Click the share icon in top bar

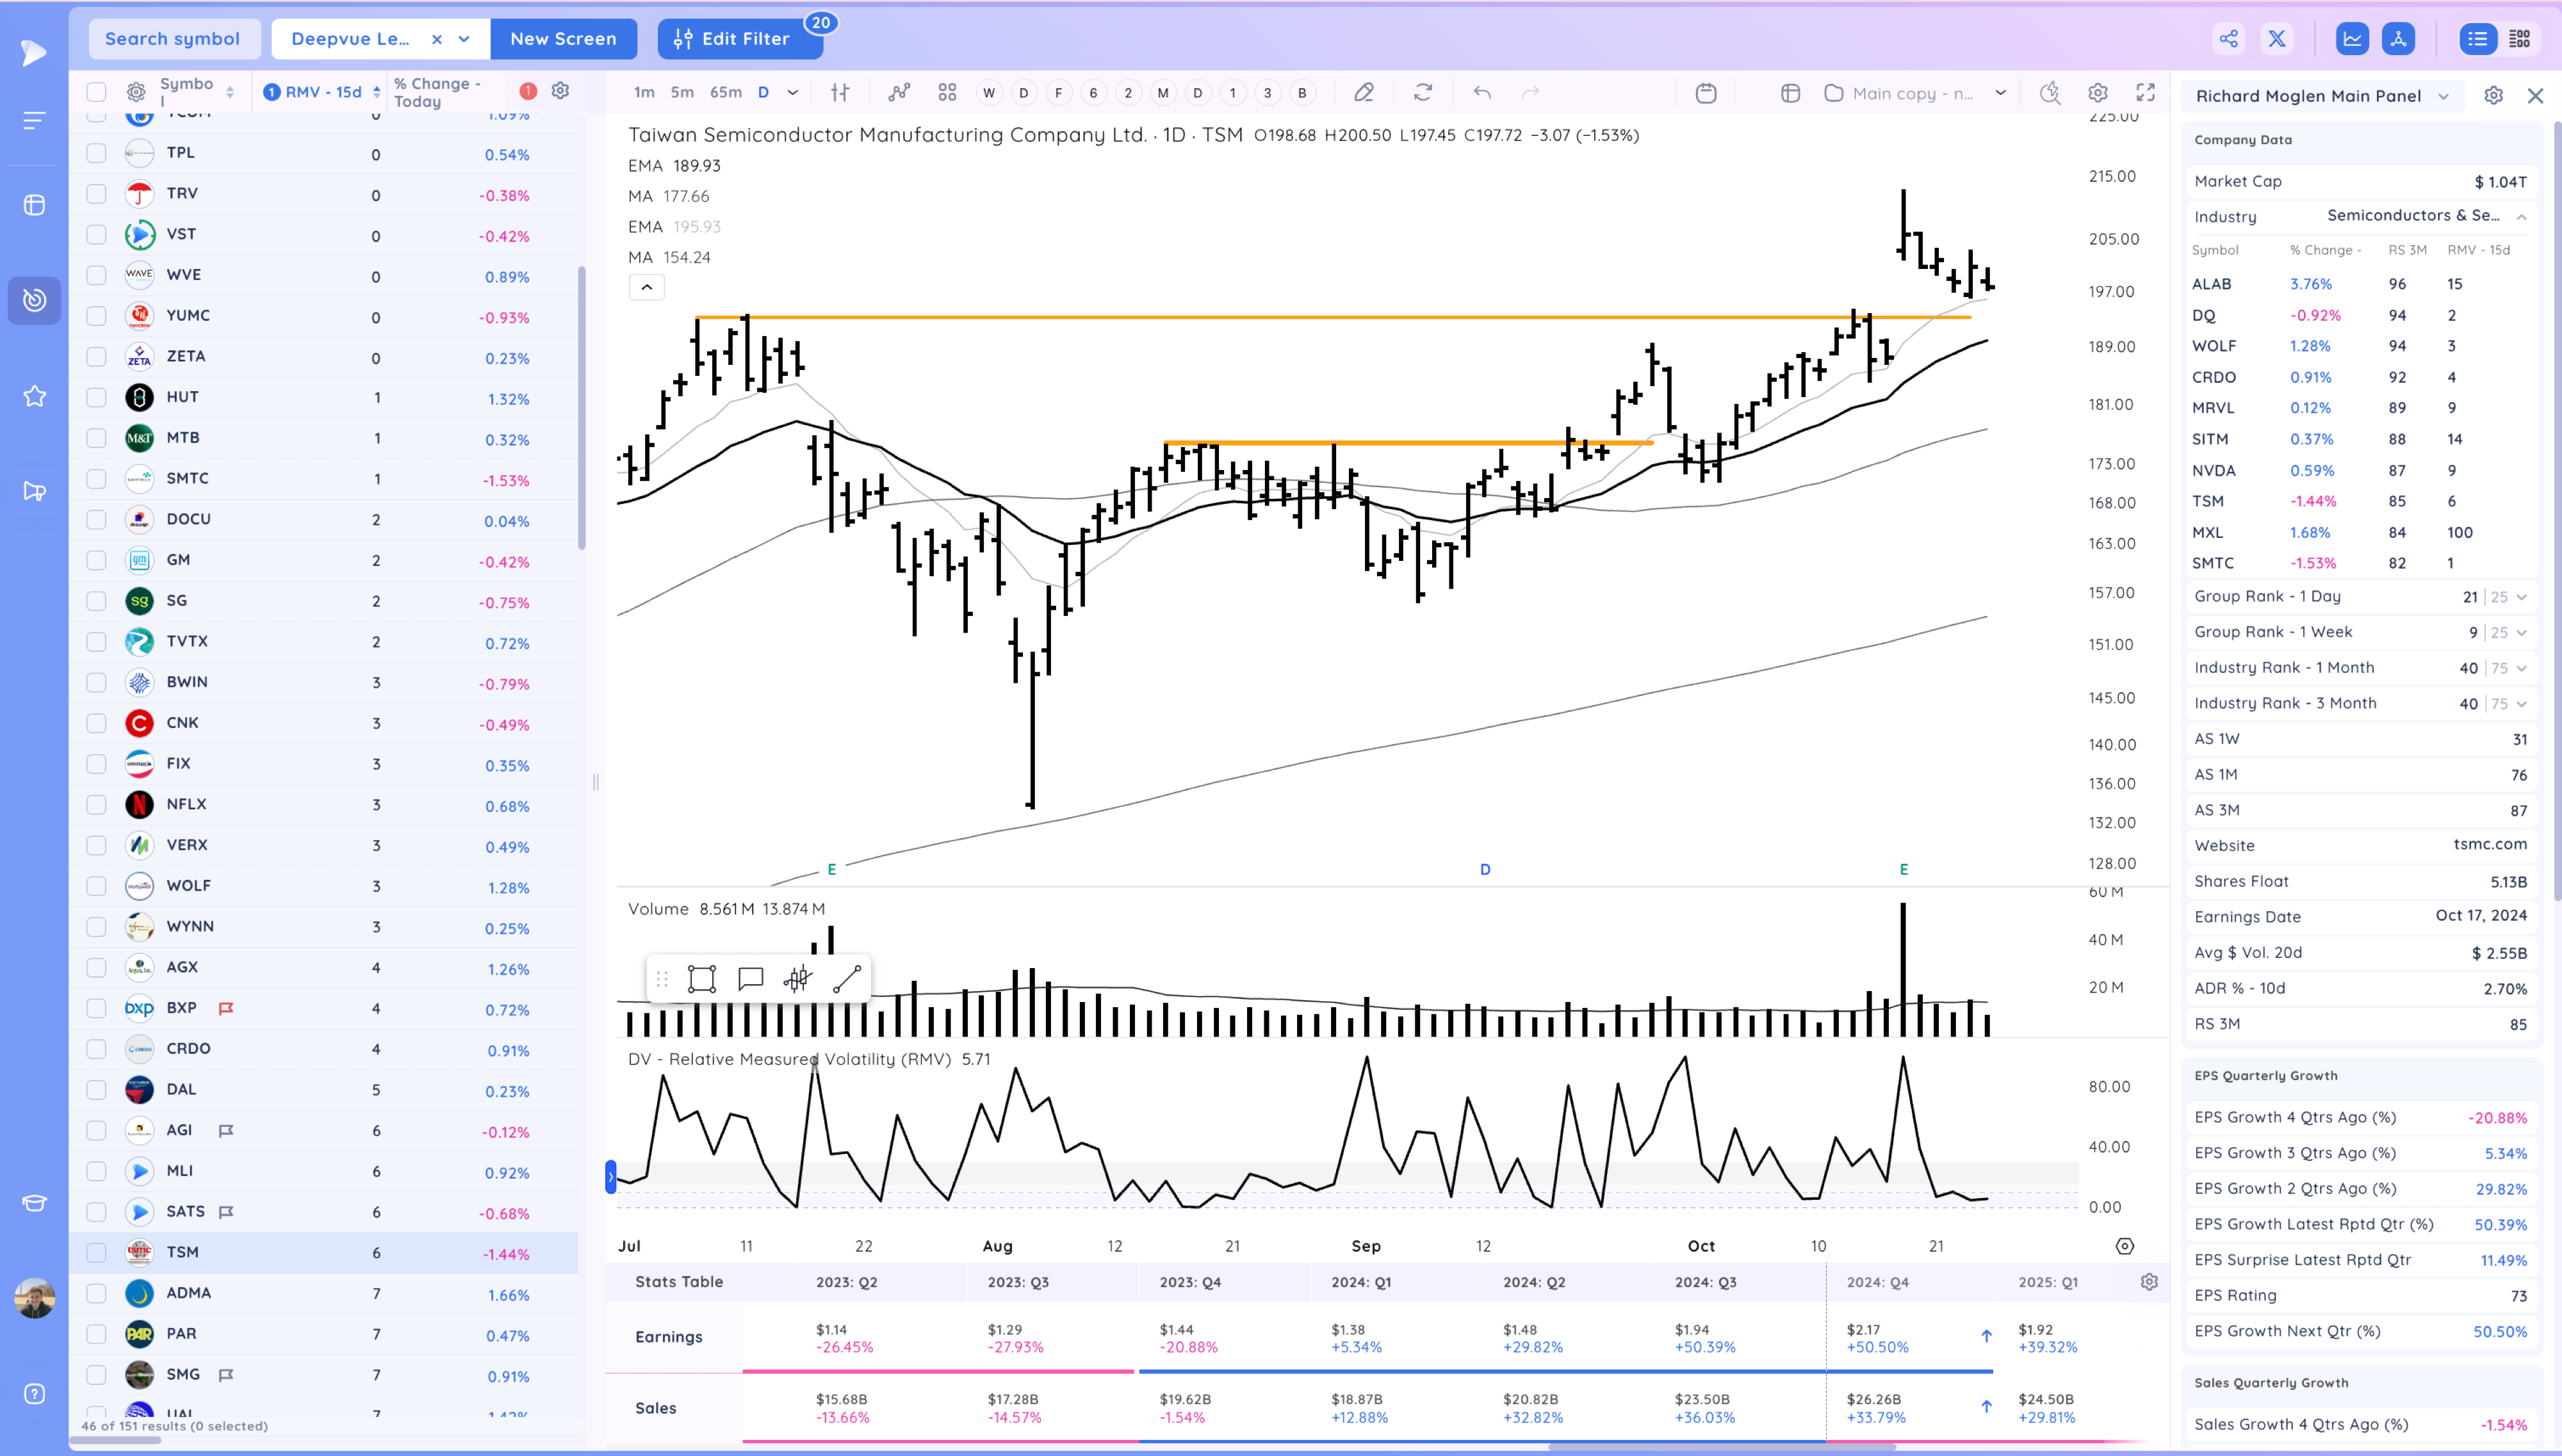click(x=2228, y=39)
